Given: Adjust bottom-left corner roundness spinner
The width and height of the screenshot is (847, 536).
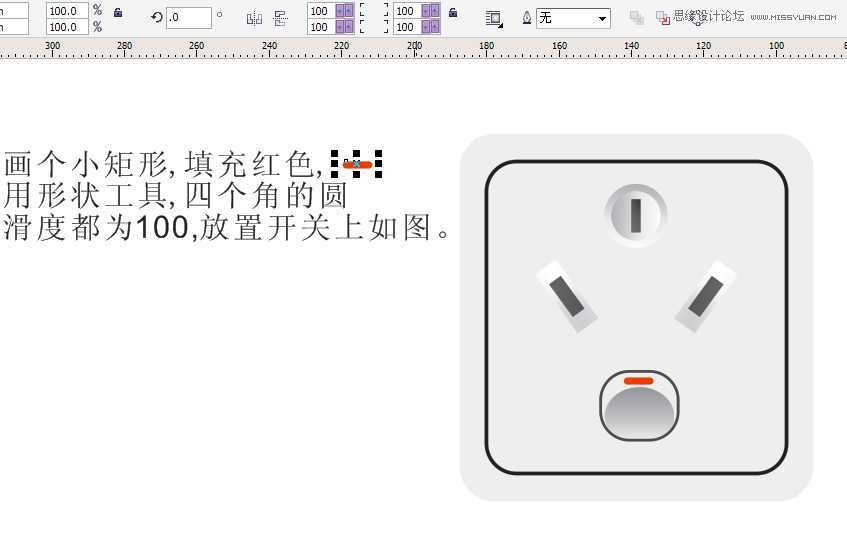Looking at the screenshot, I should [345, 26].
